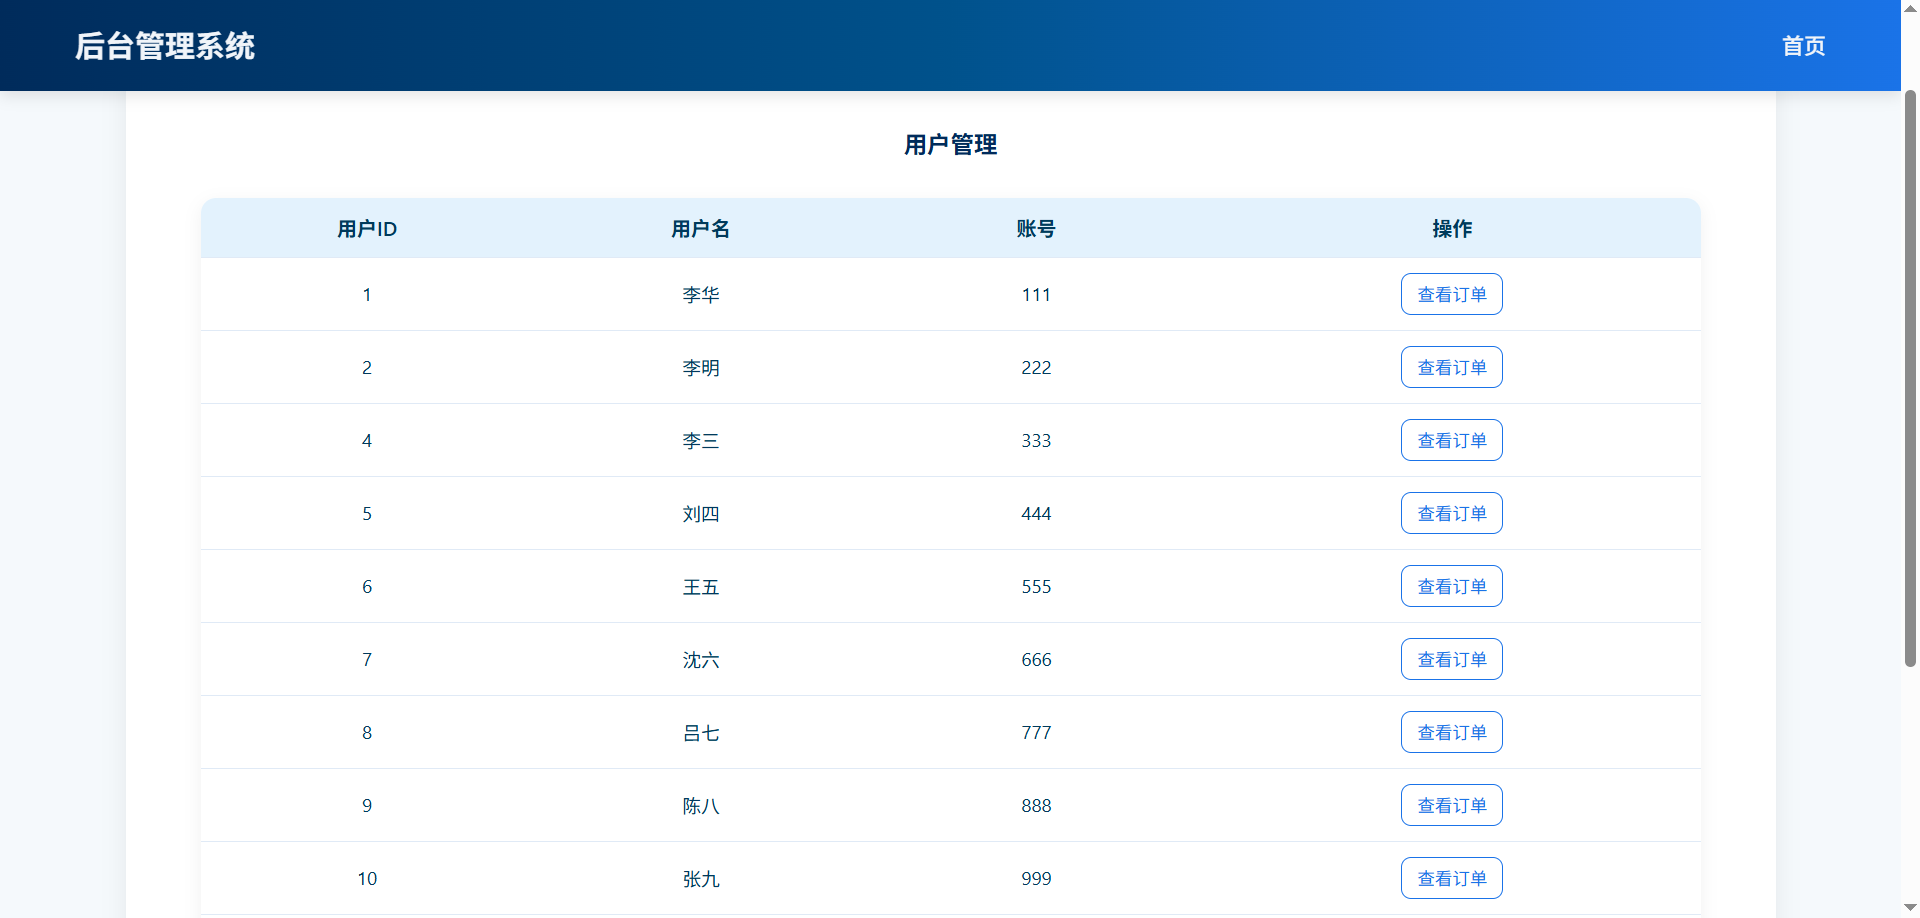This screenshot has height=918, width=1920.
Task: Click the 用户名 column header
Action: [701, 229]
